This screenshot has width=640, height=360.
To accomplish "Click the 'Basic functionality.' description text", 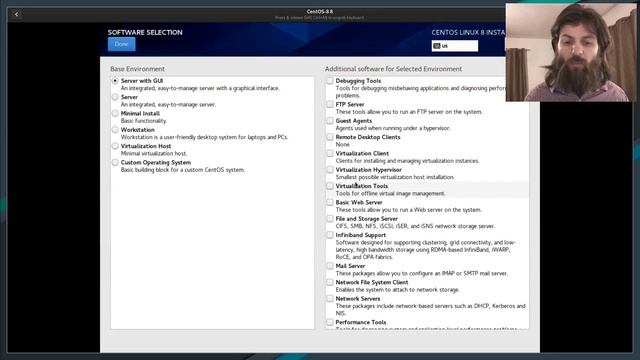I will [x=144, y=121].
